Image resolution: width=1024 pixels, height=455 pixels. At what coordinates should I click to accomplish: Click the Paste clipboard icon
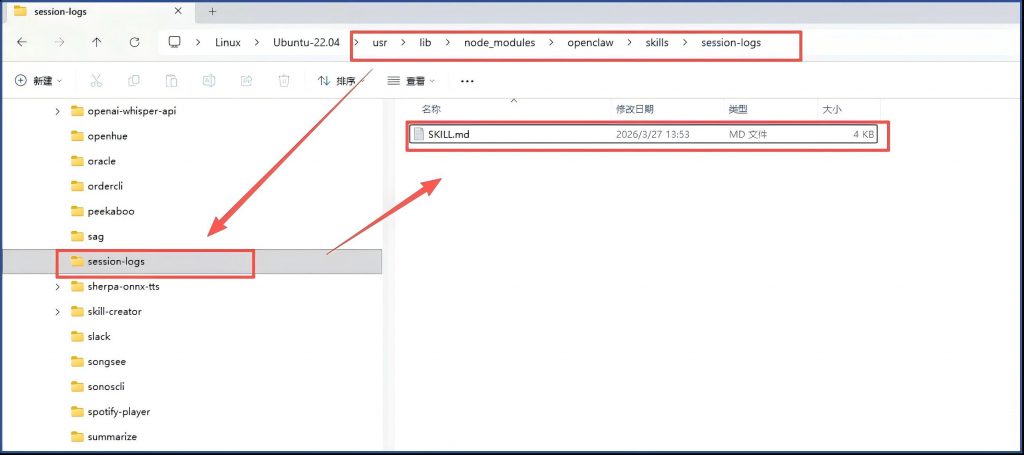172,80
